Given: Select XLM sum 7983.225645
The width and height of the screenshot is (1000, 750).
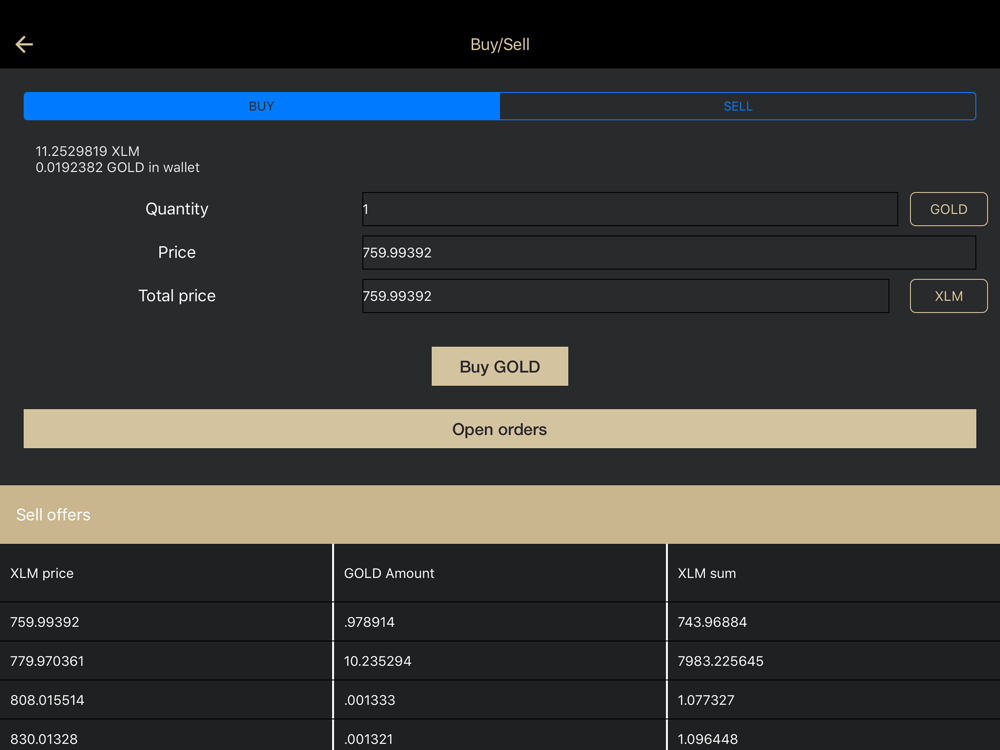Looking at the screenshot, I should pos(720,661).
